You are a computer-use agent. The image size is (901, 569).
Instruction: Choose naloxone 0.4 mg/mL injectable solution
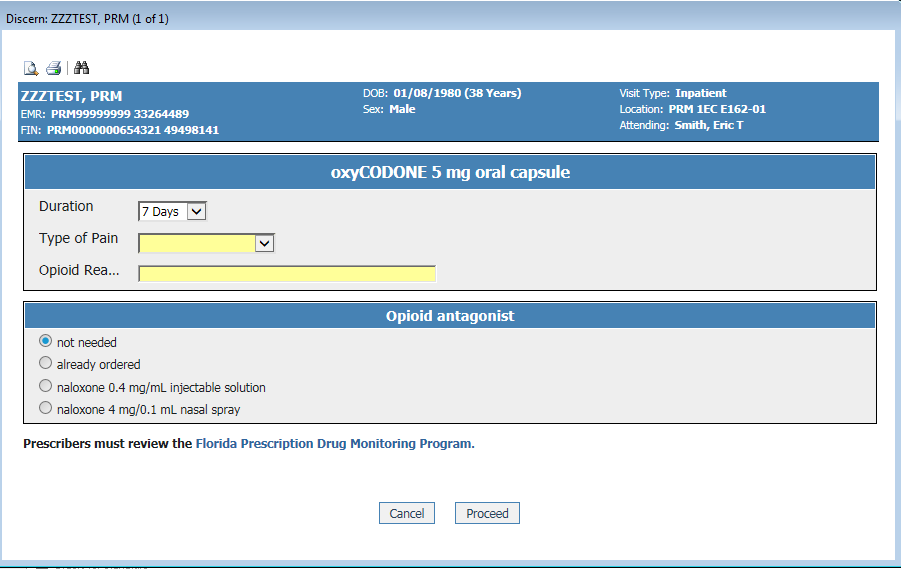tap(45, 386)
